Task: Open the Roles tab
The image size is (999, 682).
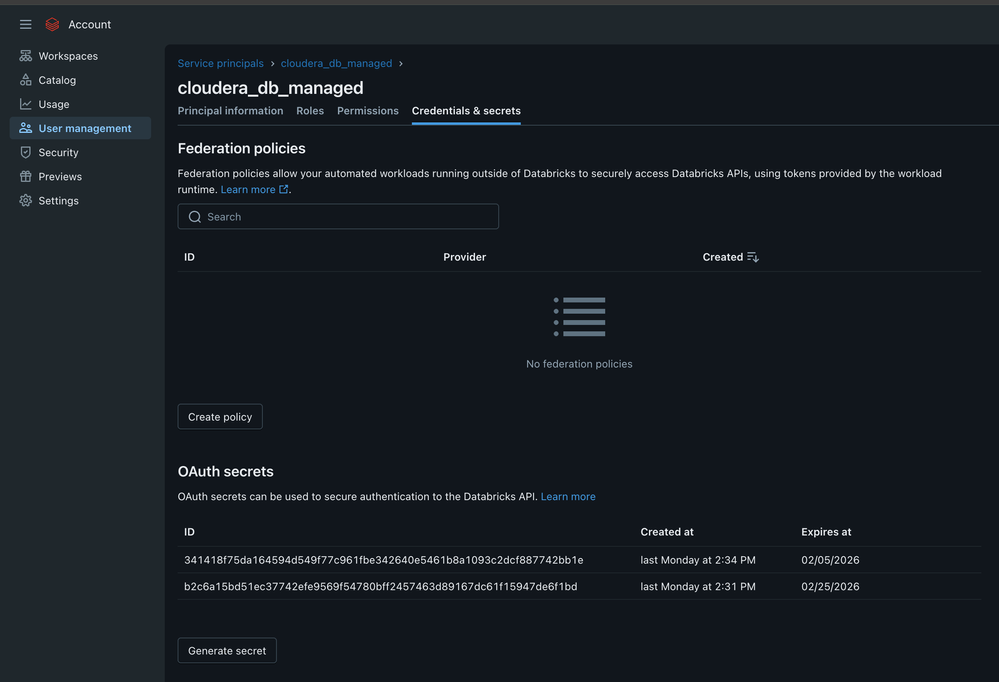Action: pyautogui.click(x=310, y=111)
